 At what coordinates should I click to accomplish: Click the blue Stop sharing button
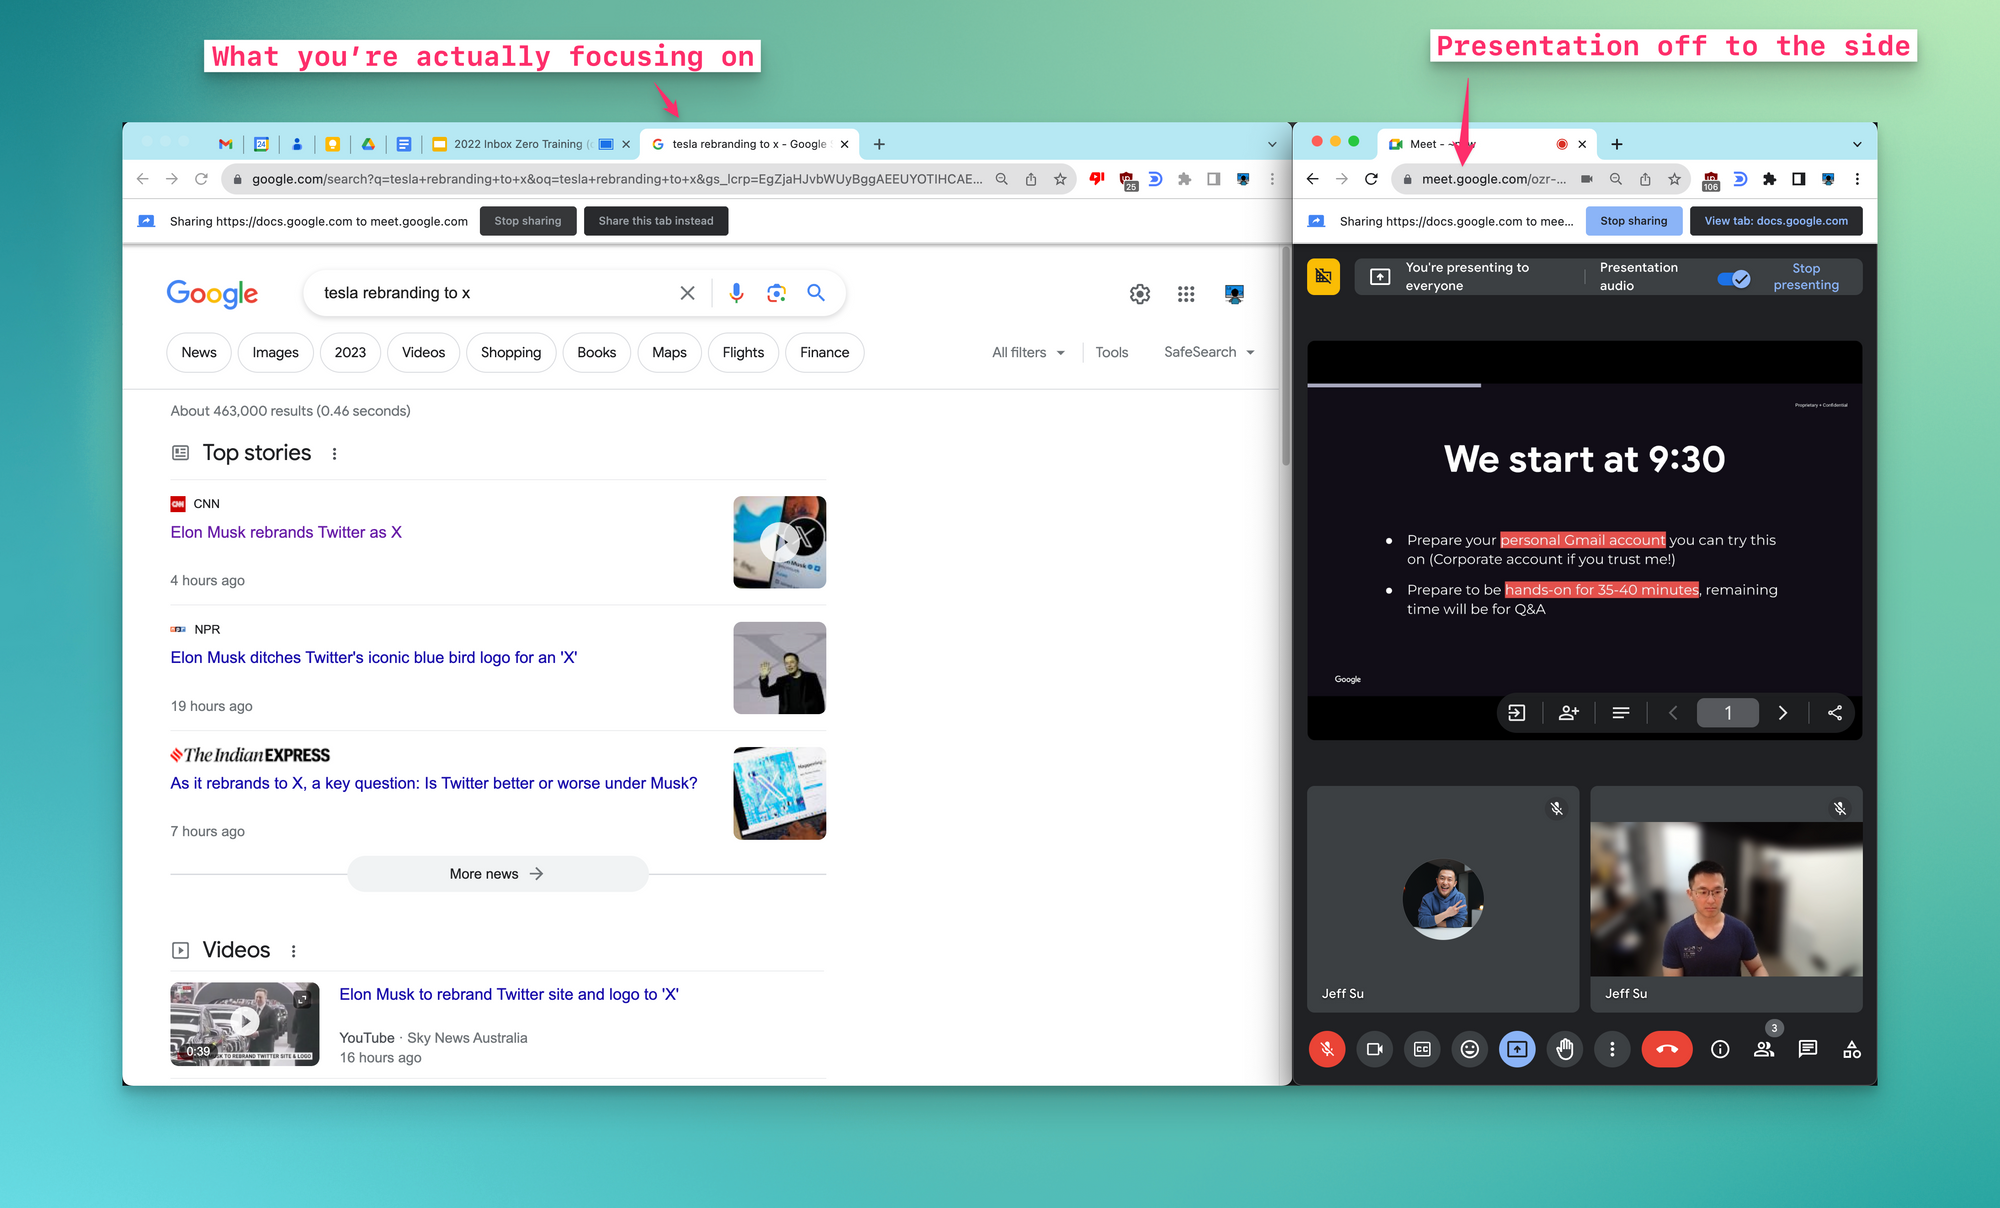point(1633,221)
